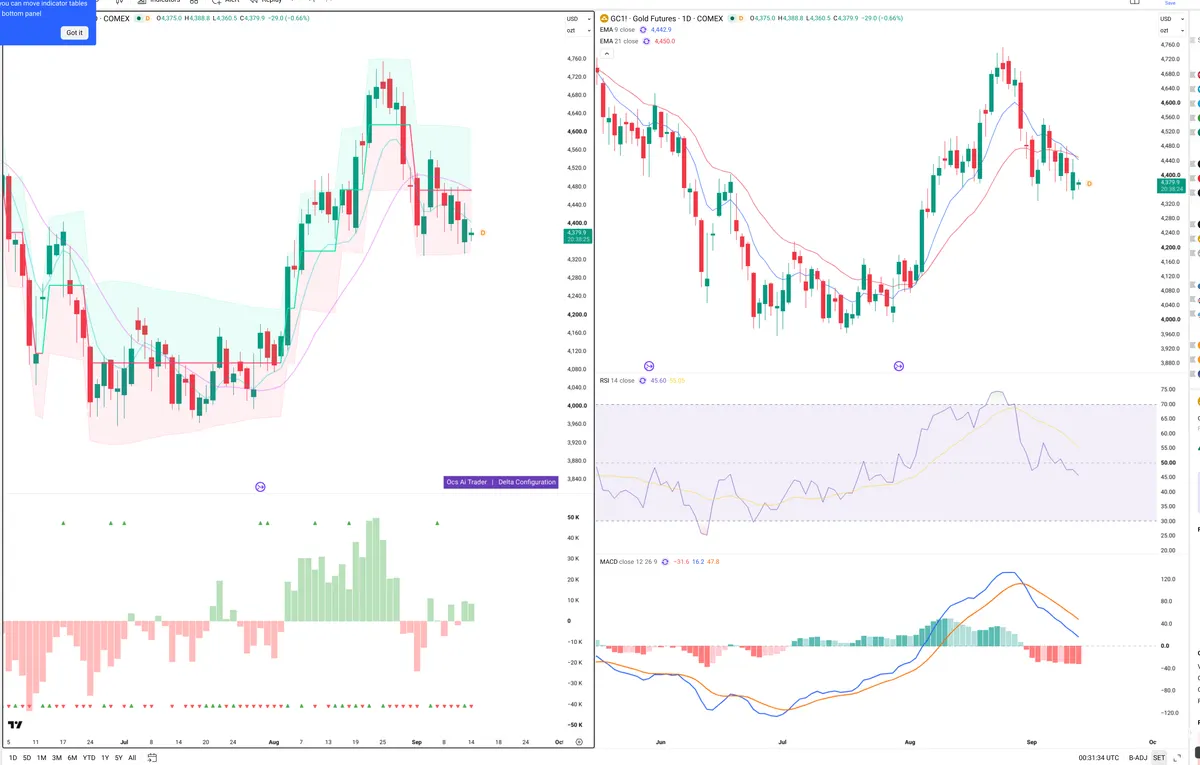1200x765 pixels.
Task: Click the Delta Configuration table label
Action: point(527,482)
